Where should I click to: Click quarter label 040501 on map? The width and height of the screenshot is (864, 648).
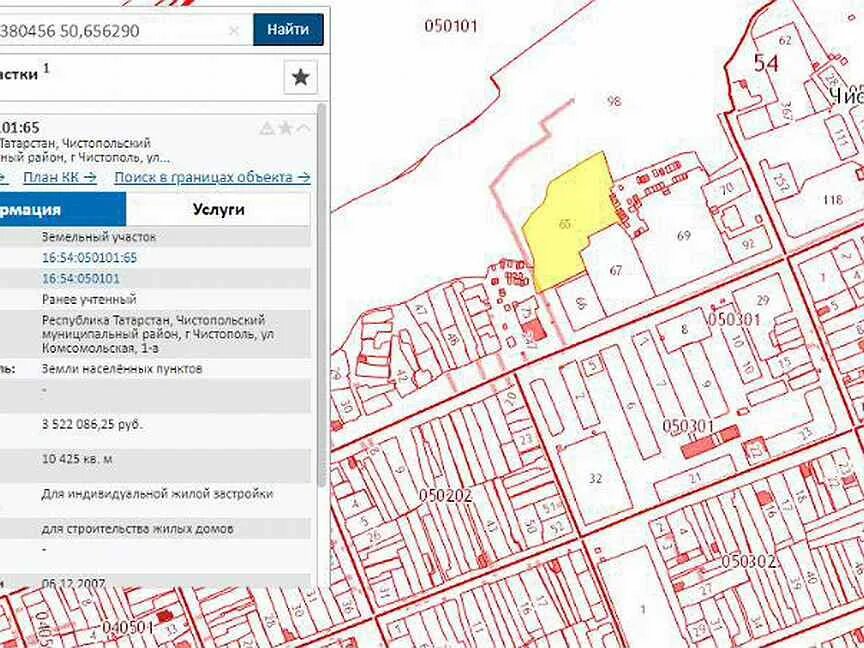tap(128, 628)
